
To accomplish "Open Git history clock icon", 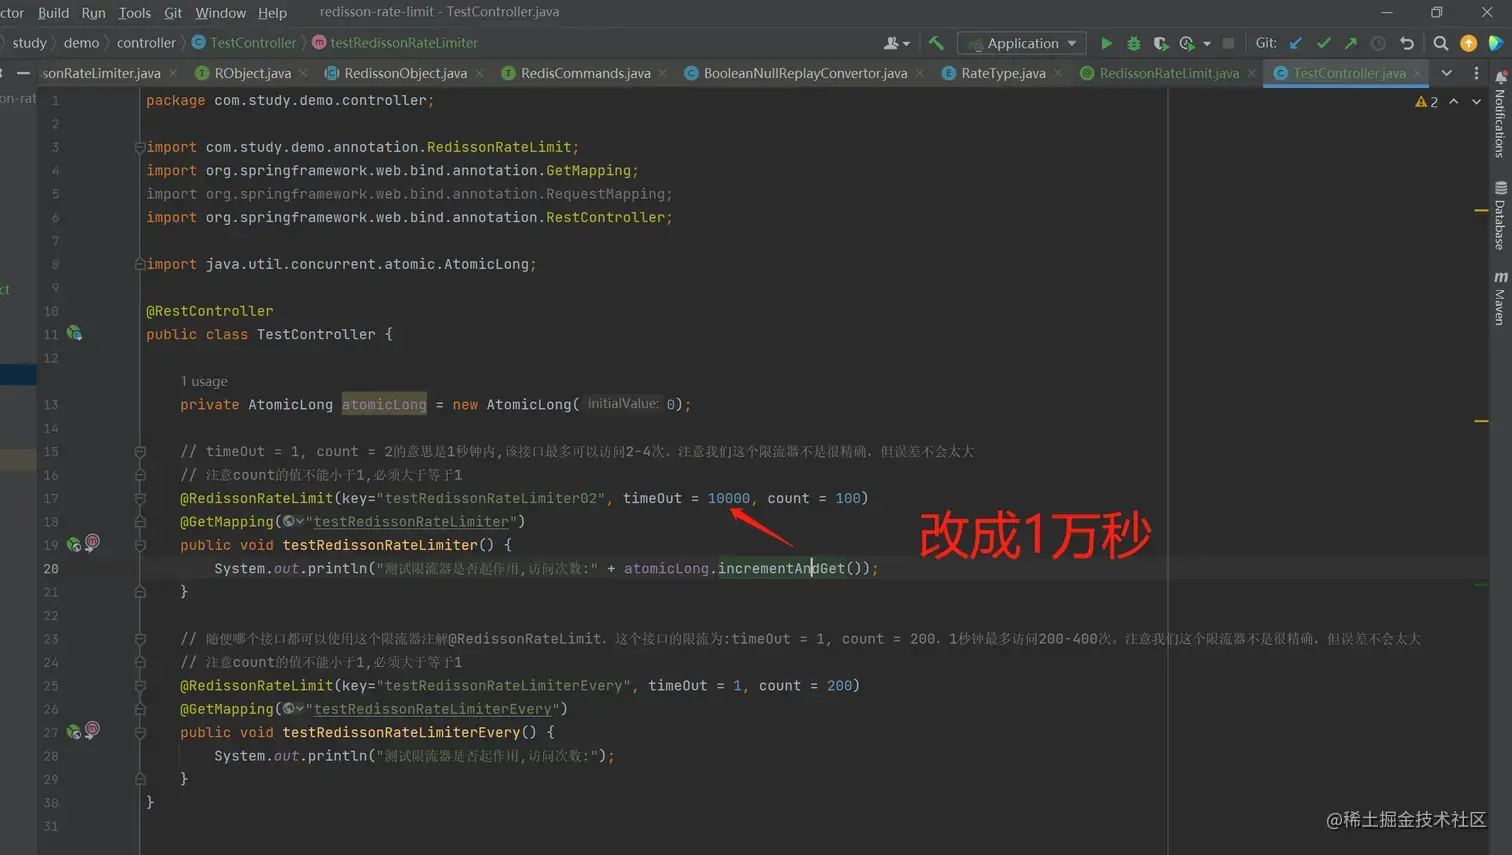I will coord(1378,43).
